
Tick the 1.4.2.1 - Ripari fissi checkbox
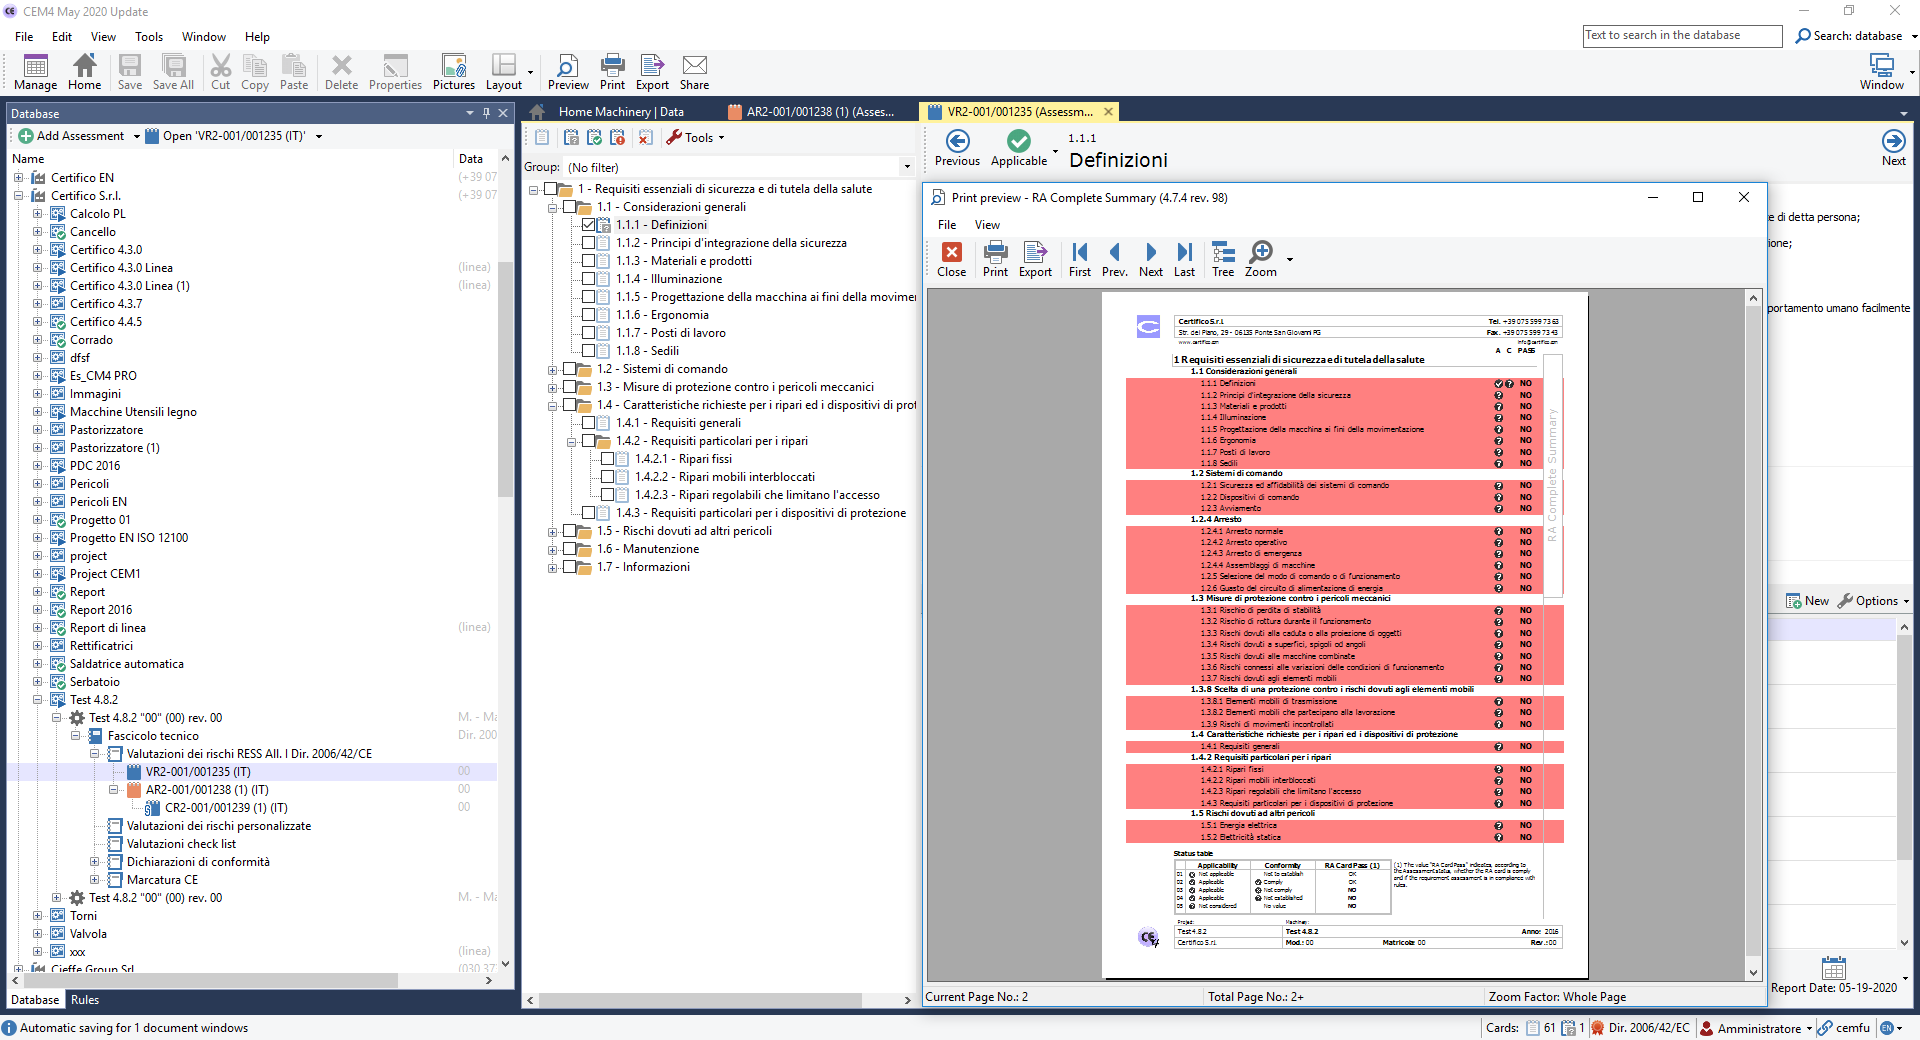click(x=608, y=459)
